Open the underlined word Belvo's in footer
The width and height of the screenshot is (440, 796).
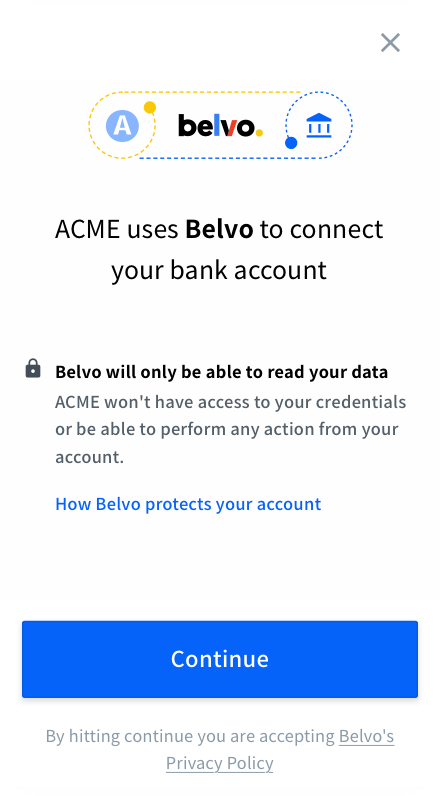click(366, 736)
